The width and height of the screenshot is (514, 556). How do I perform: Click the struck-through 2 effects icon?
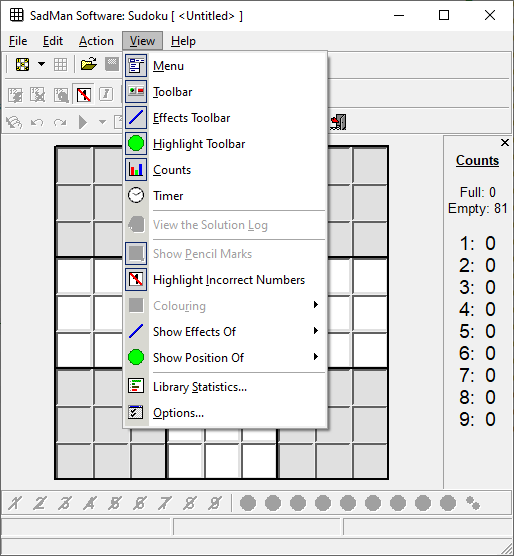pos(40,503)
